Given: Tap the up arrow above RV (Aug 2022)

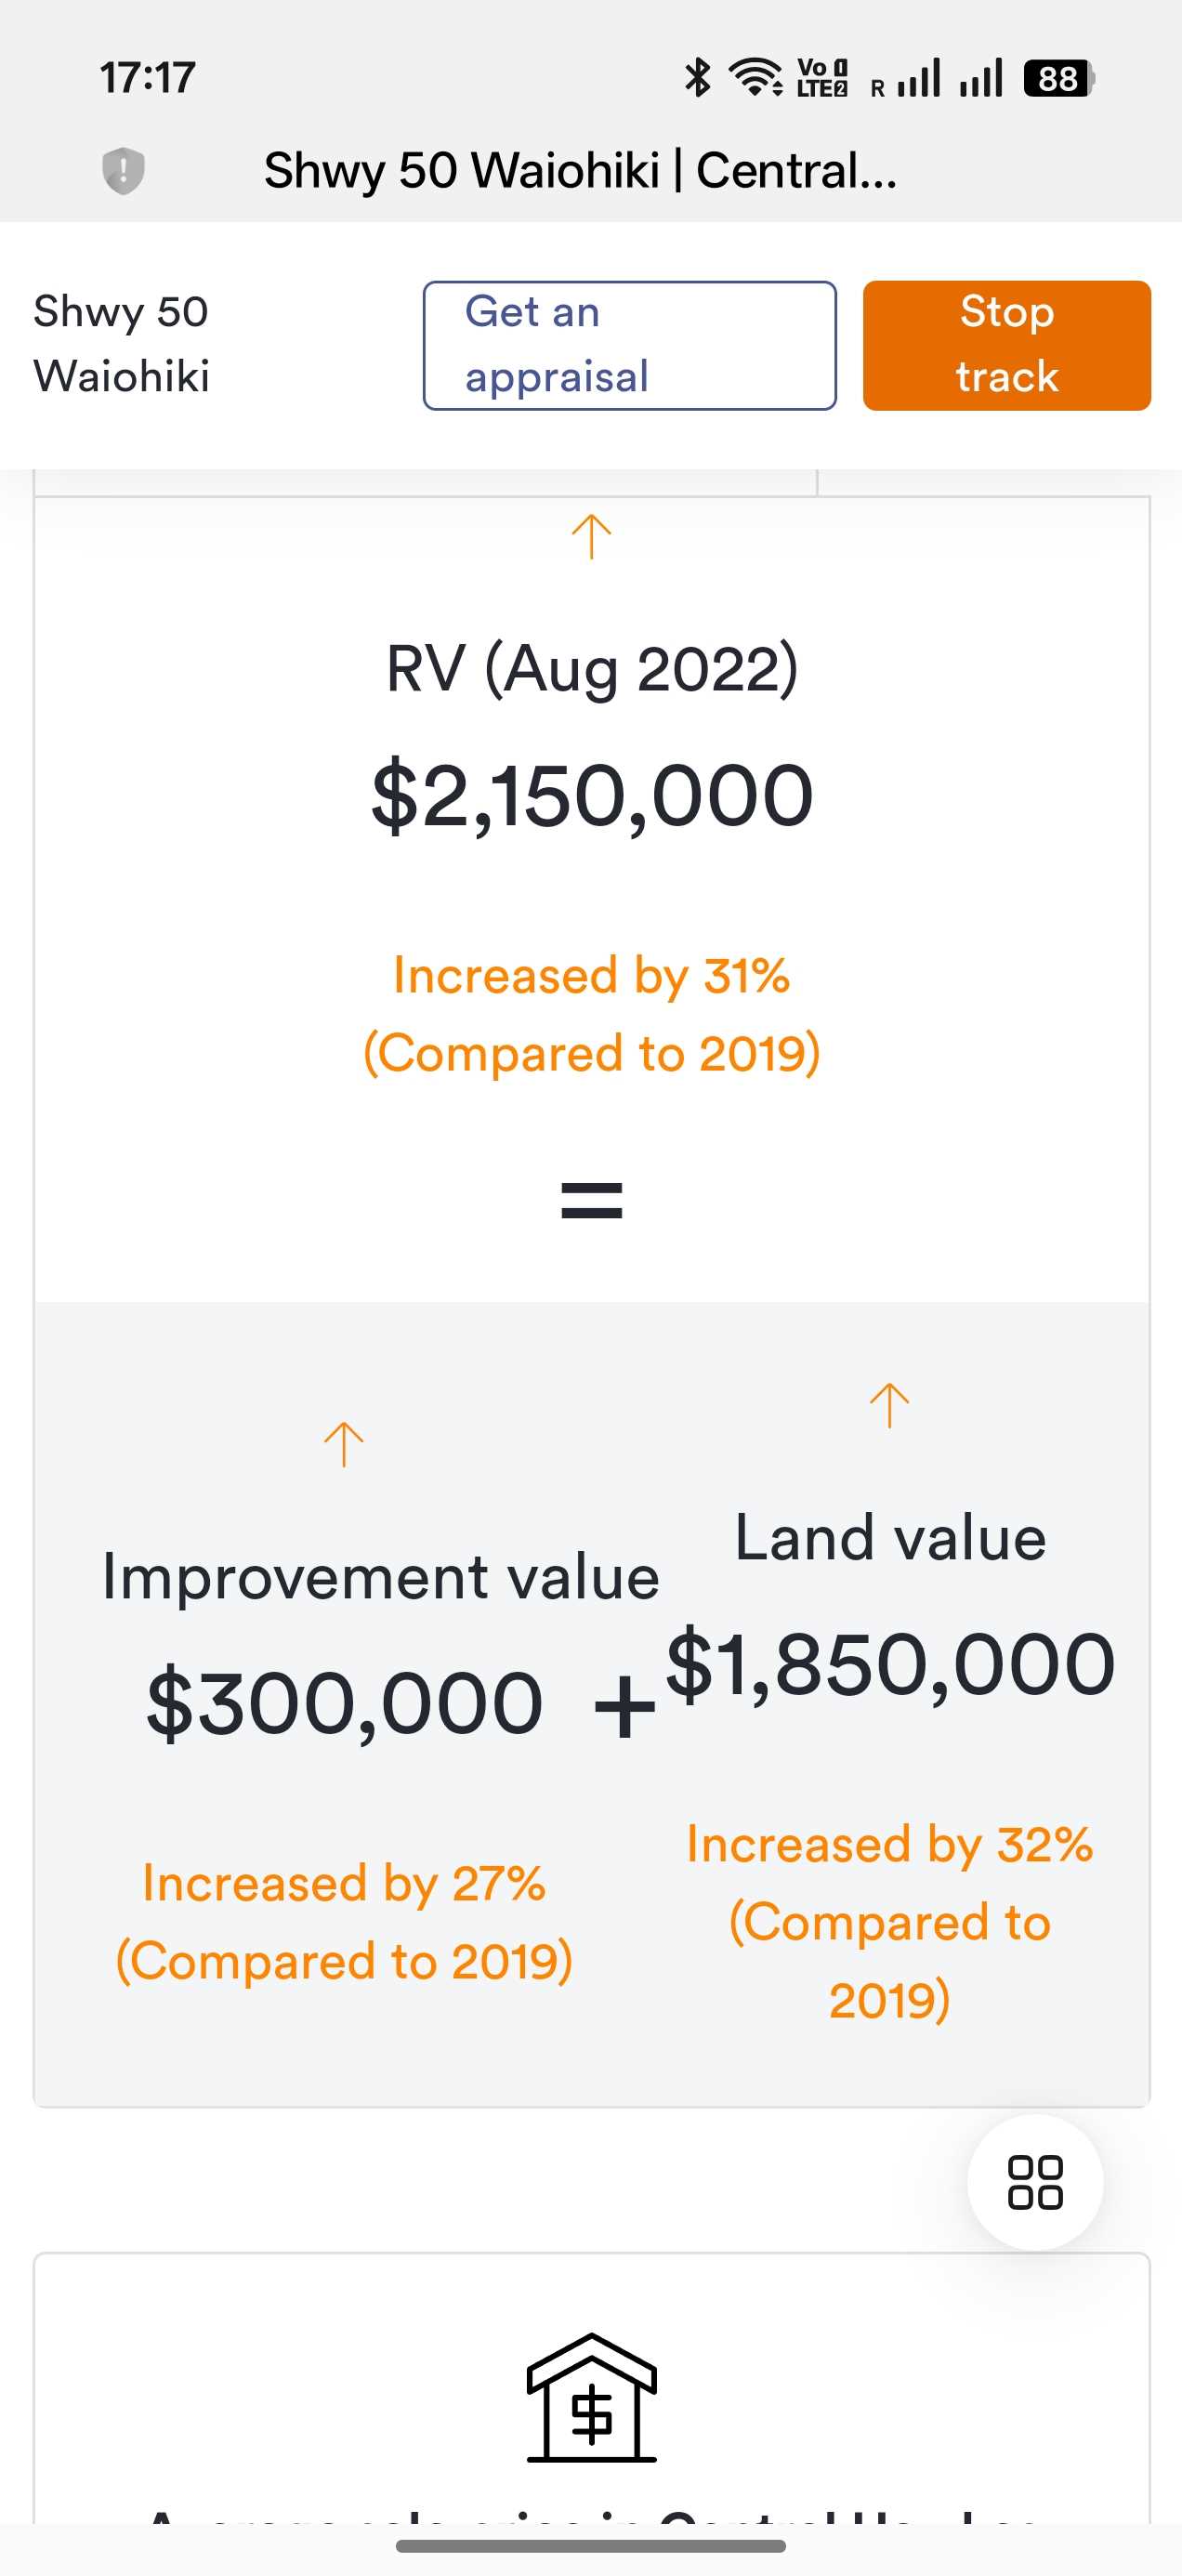Looking at the screenshot, I should tap(591, 537).
